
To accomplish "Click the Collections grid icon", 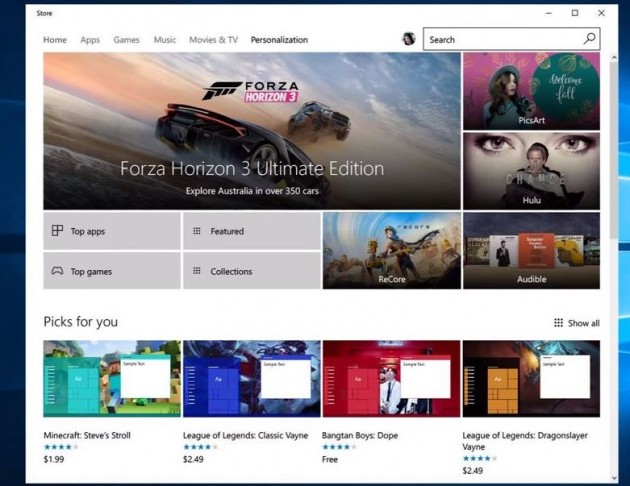I will (x=197, y=270).
